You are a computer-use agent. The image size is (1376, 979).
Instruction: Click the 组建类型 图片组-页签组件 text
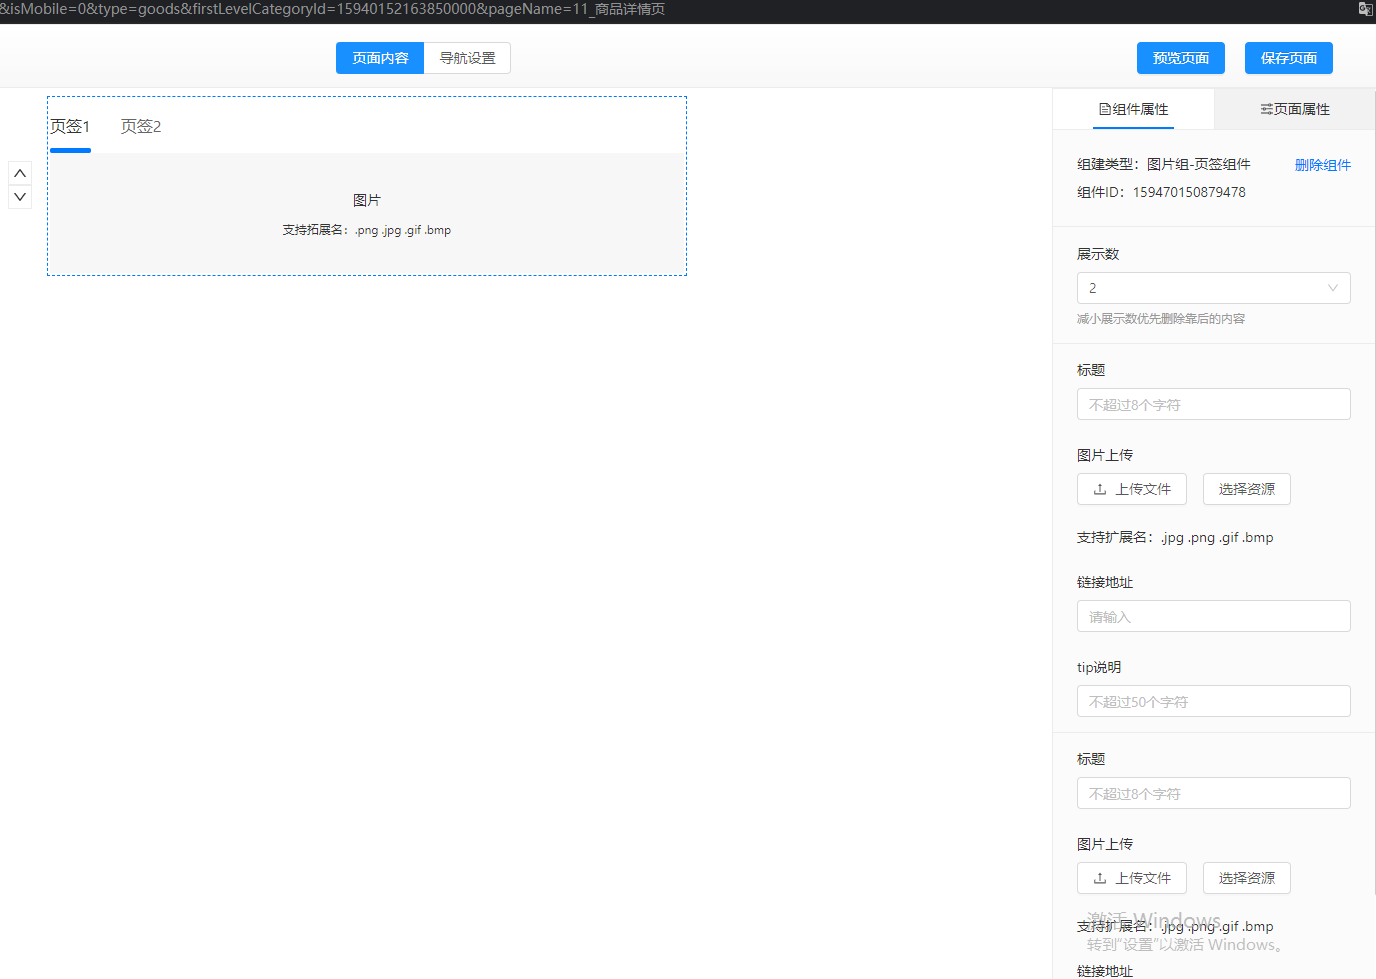[x=1164, y=164]
